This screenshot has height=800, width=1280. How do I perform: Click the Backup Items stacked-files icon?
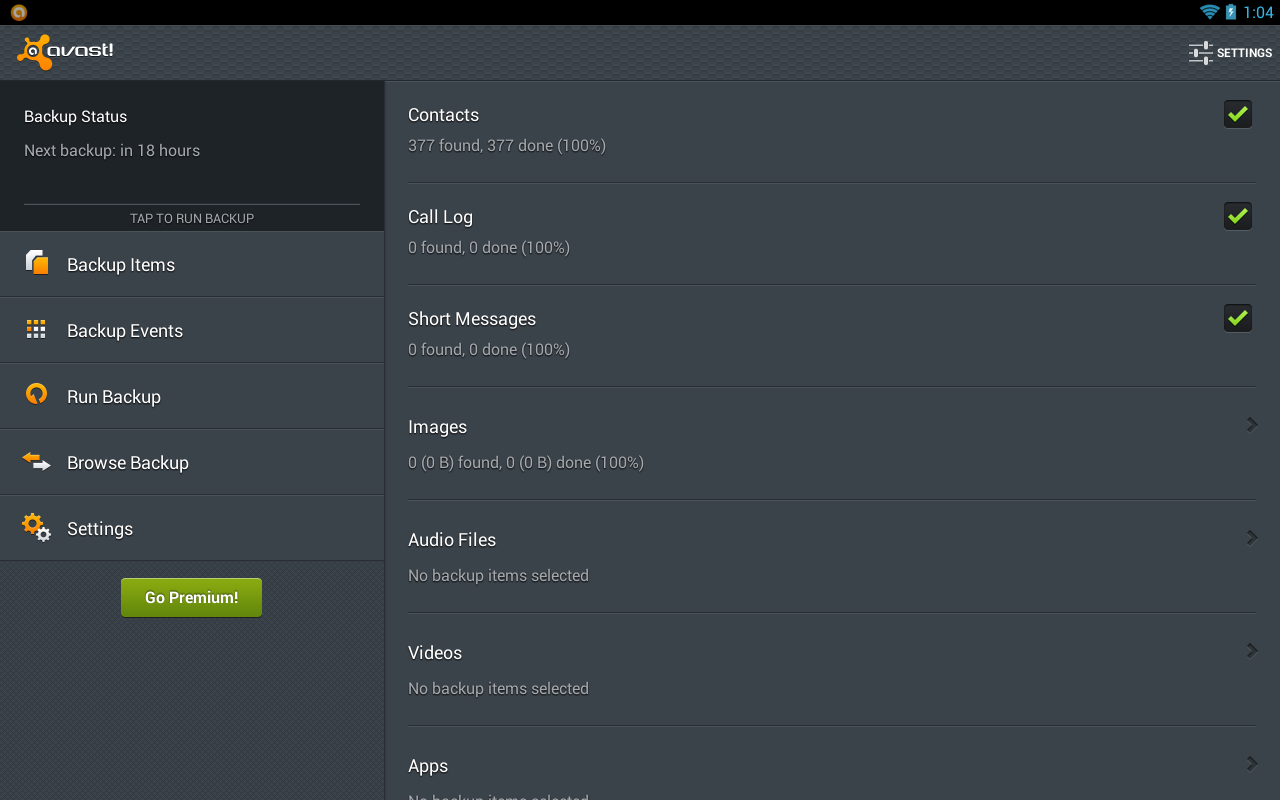[37, 263]
